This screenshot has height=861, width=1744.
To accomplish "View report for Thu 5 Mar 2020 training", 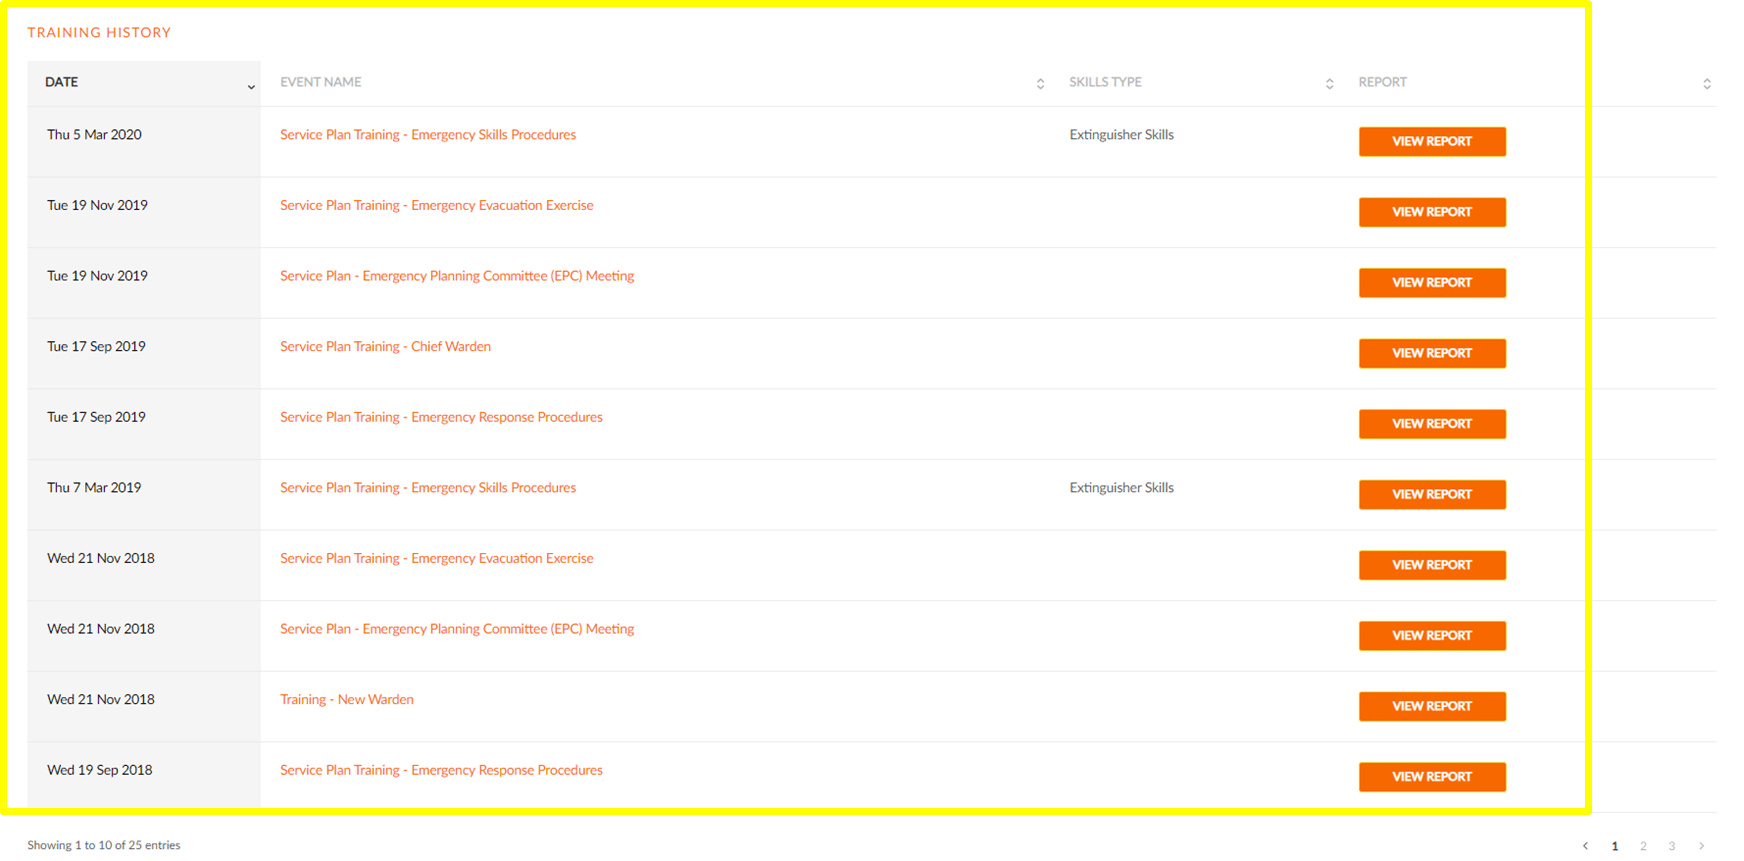I will 1431,142.
